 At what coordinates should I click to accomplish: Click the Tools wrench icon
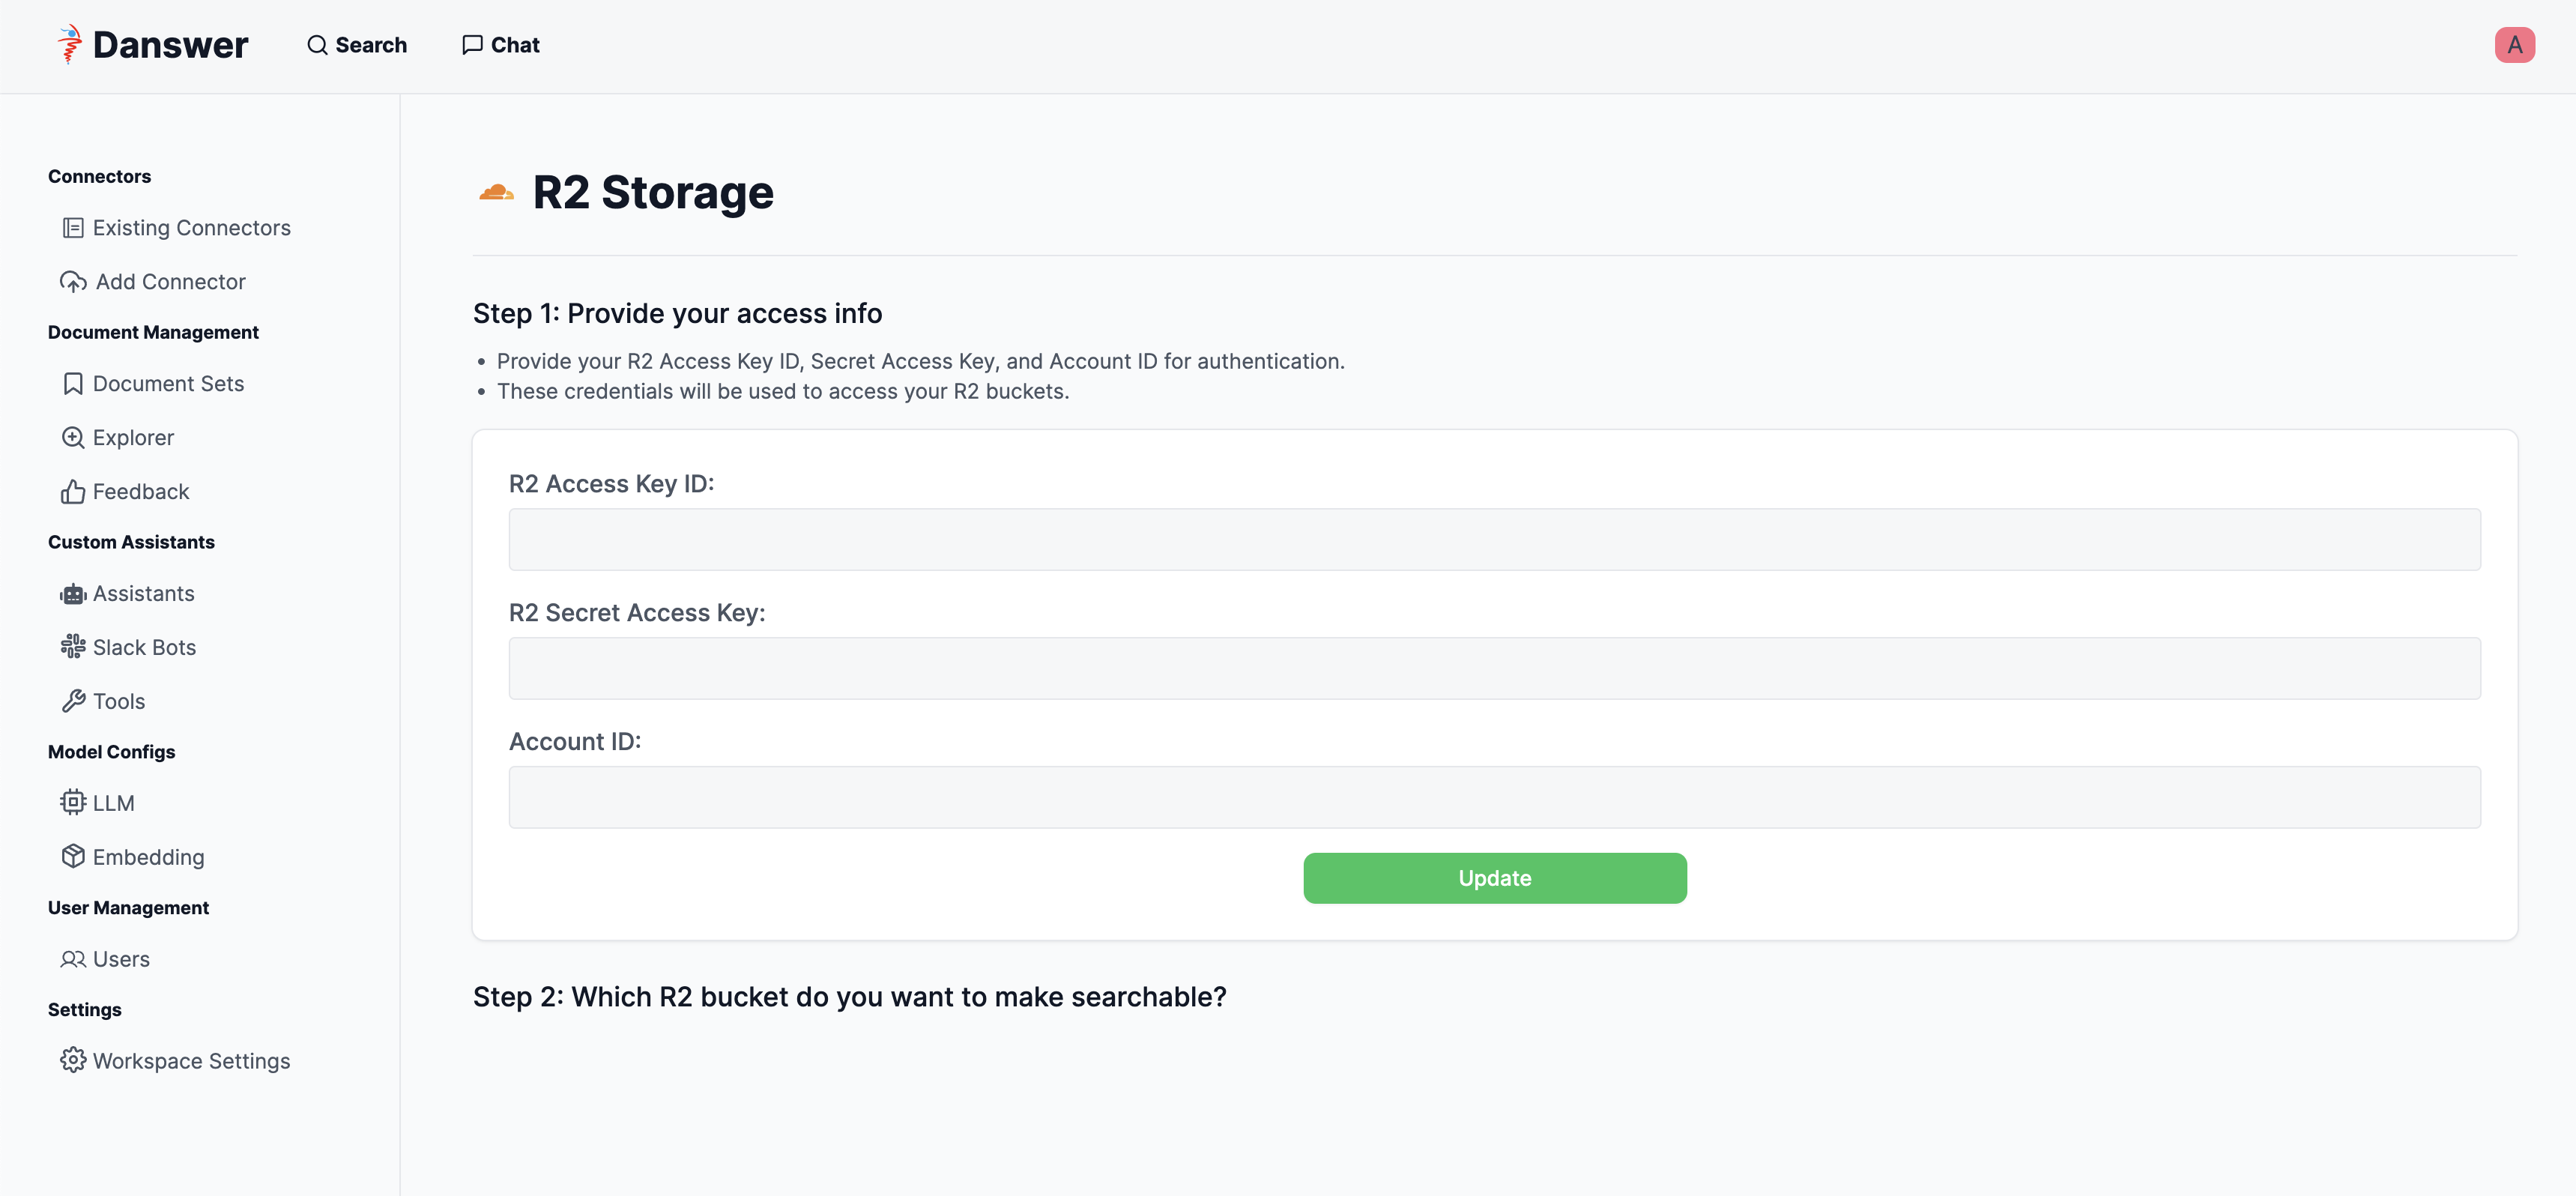pyautogui.click(x=73, y=701)
